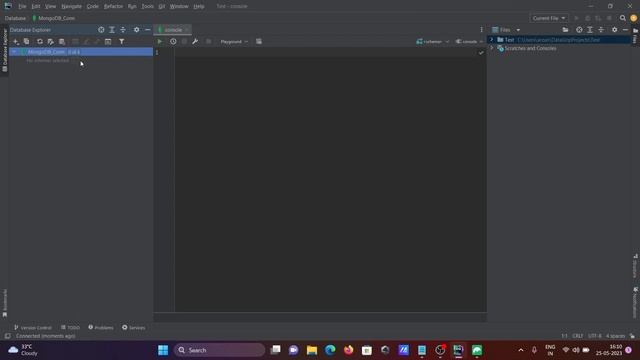Viewport: 640px width, 360px height.
Task: Open Database Explorer settings gear
Action: point(136,30)
